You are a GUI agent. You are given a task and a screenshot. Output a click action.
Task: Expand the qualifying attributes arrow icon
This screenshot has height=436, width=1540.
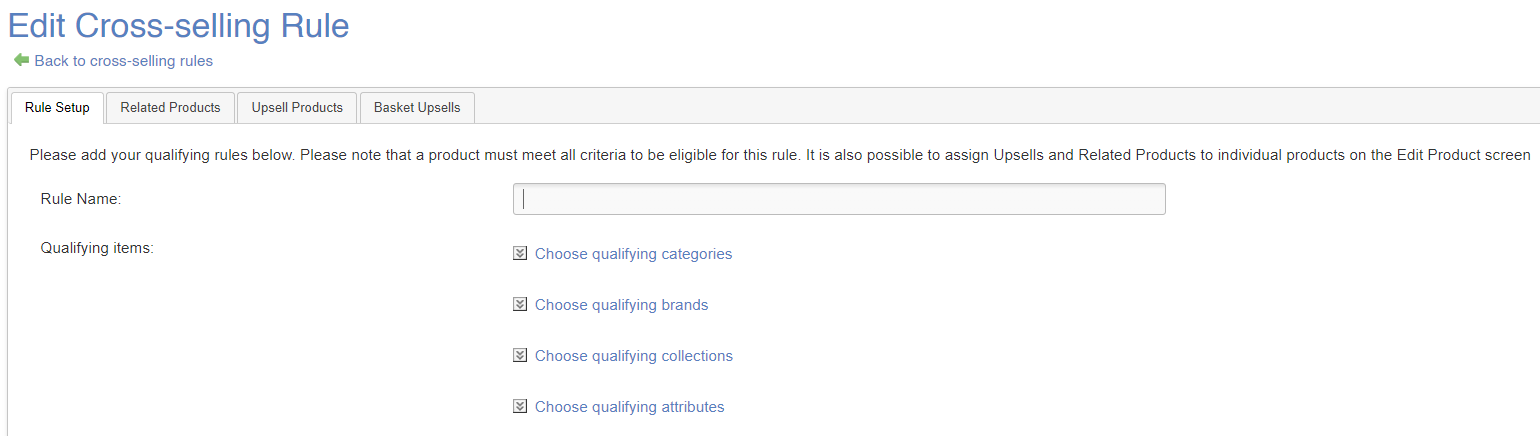pos(520,407)
